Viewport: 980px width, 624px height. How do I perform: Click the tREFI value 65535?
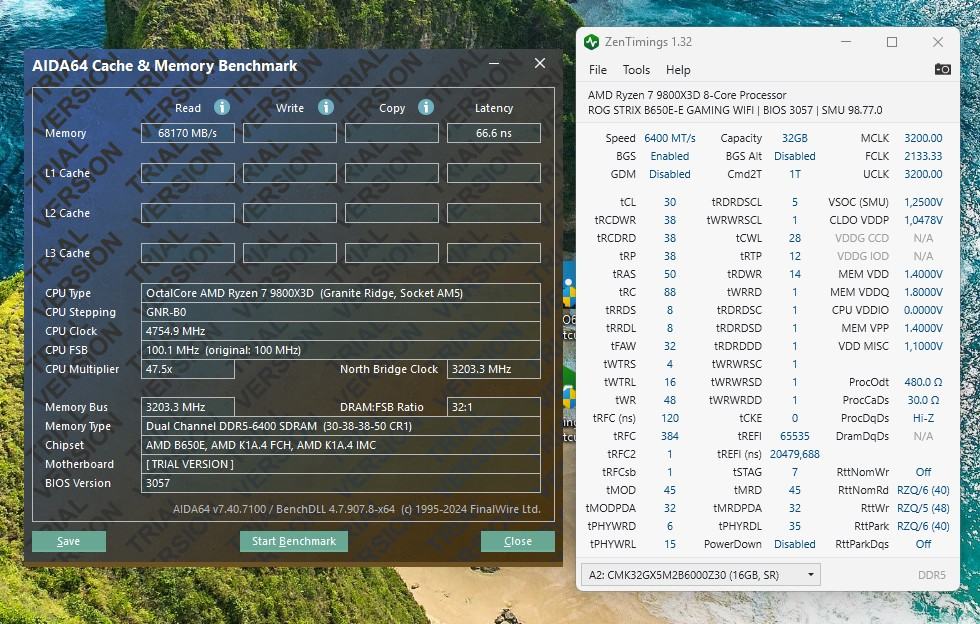click(794, 436)
